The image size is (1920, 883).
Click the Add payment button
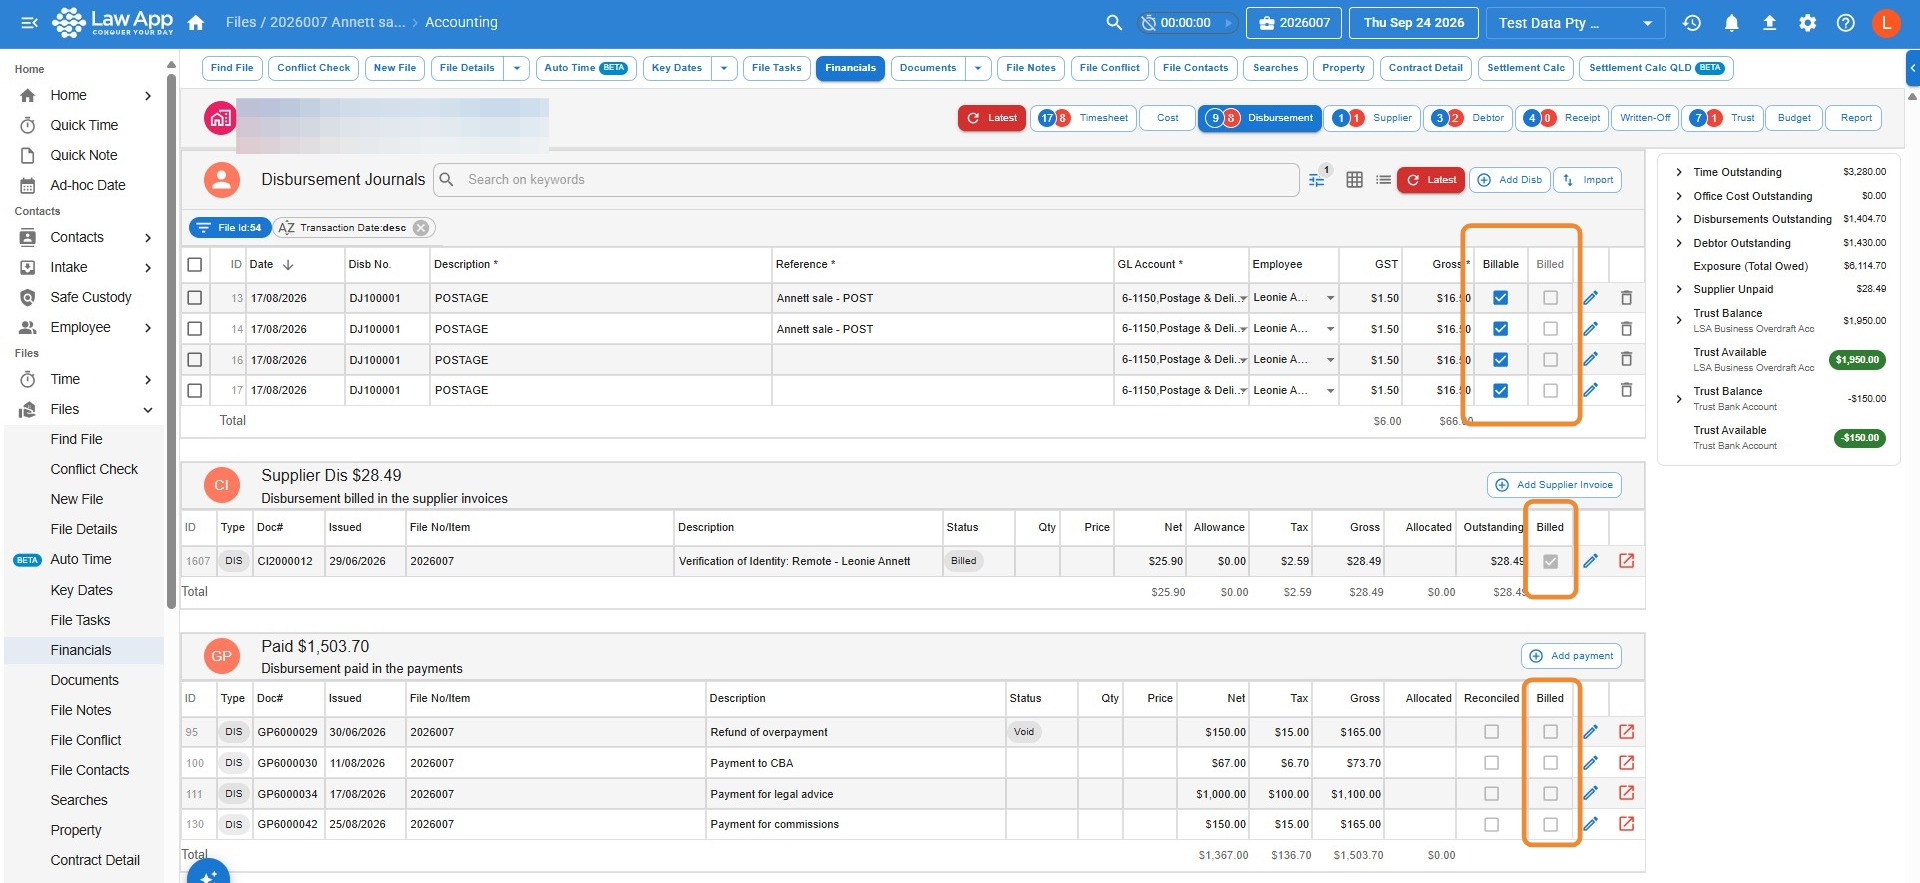click(x=1571, y=656)
